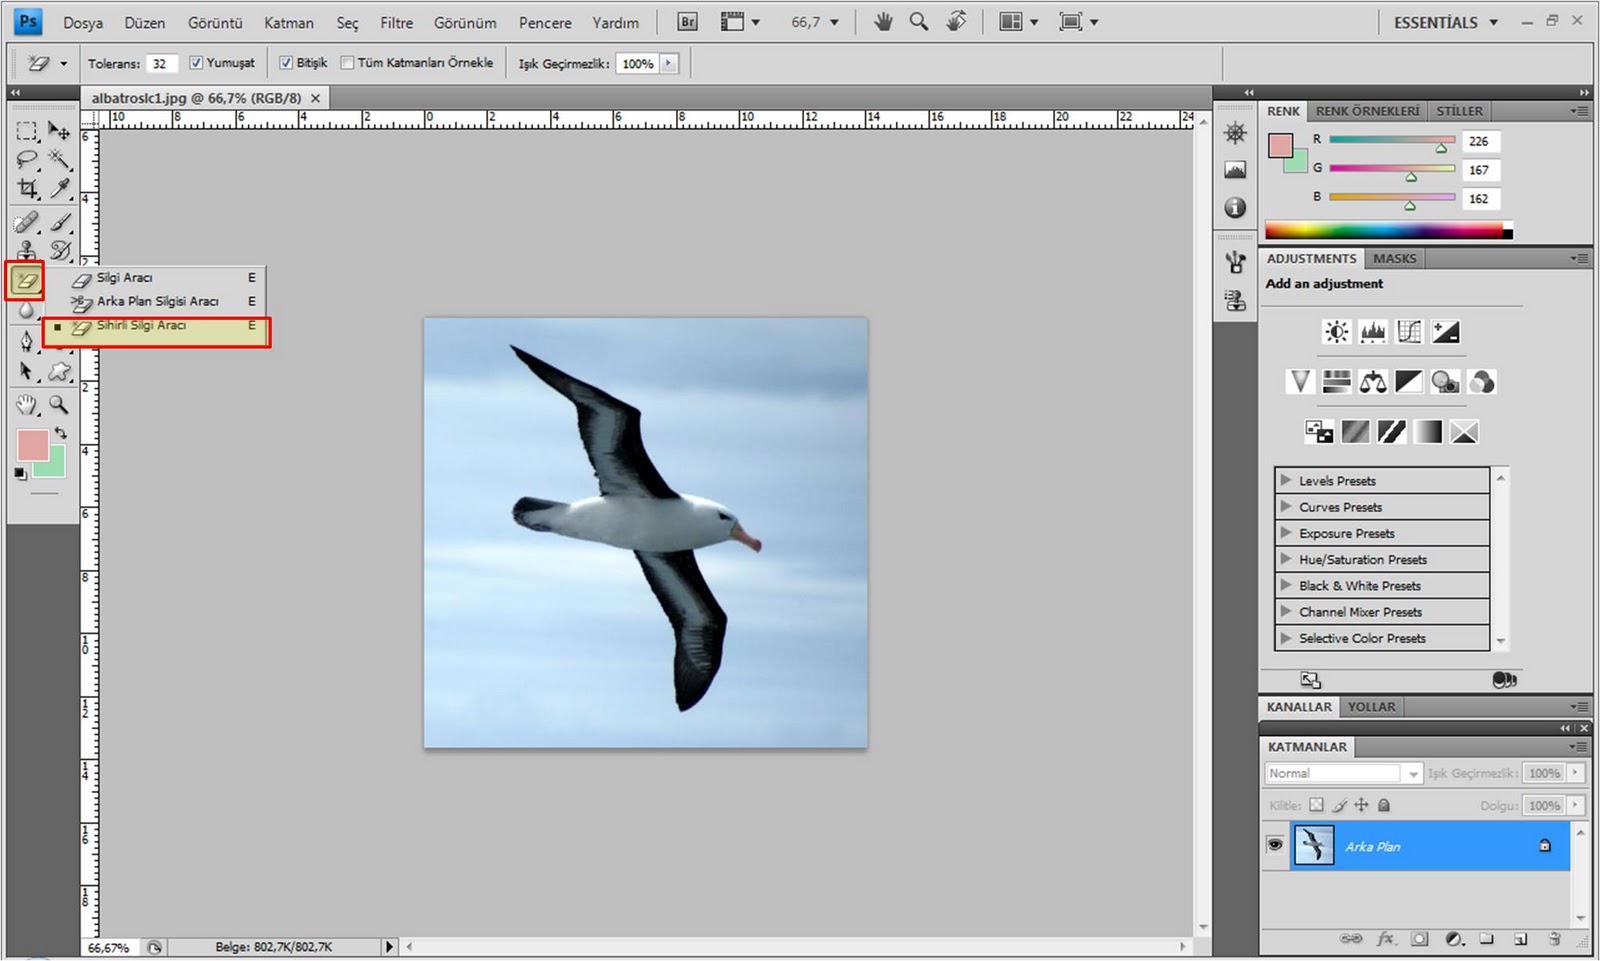
Task: Open the Filtre menu
Action: [396, 22]
